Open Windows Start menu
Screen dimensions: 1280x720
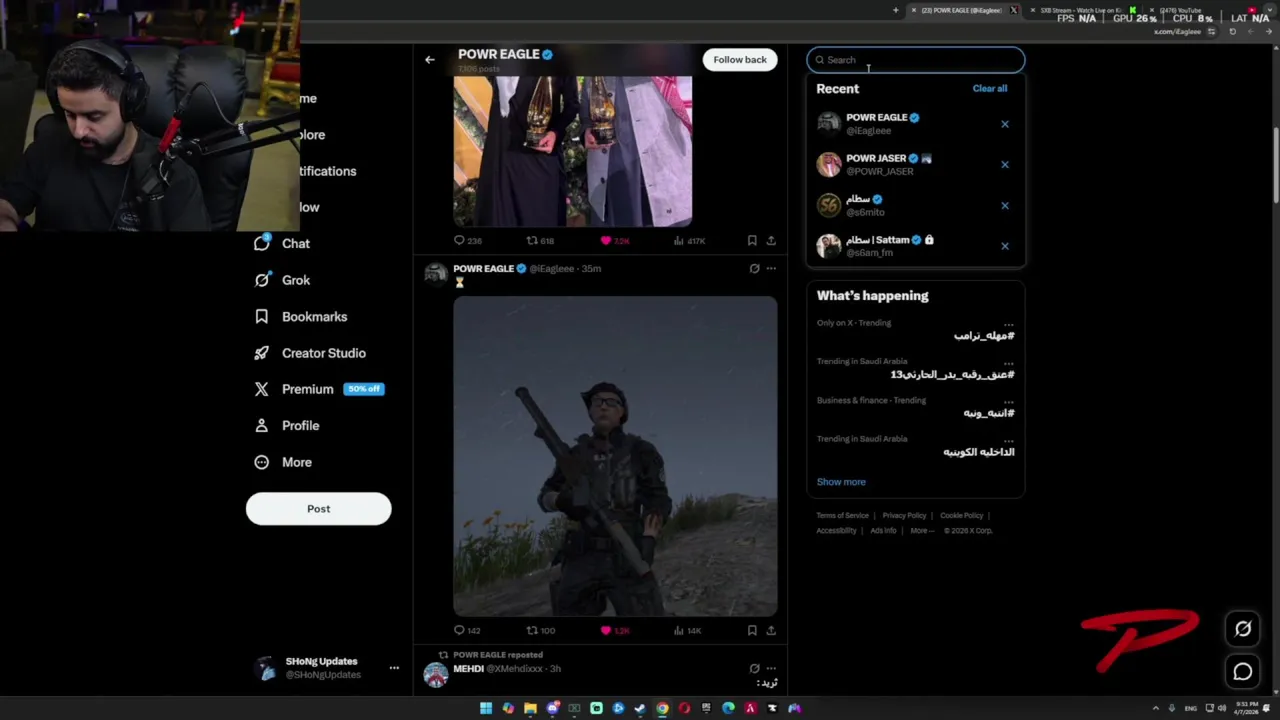[486, 708]
